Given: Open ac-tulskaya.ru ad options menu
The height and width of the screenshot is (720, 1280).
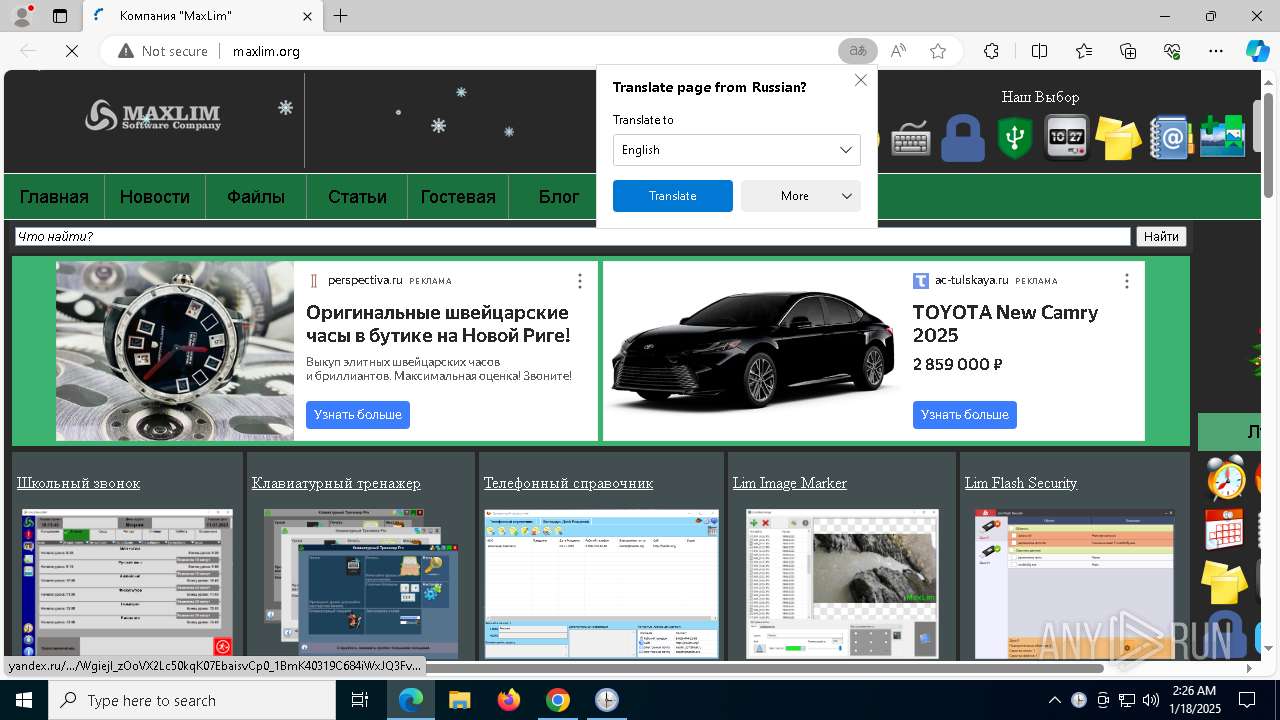Looking at the screenshot, I should [1127, 281].
